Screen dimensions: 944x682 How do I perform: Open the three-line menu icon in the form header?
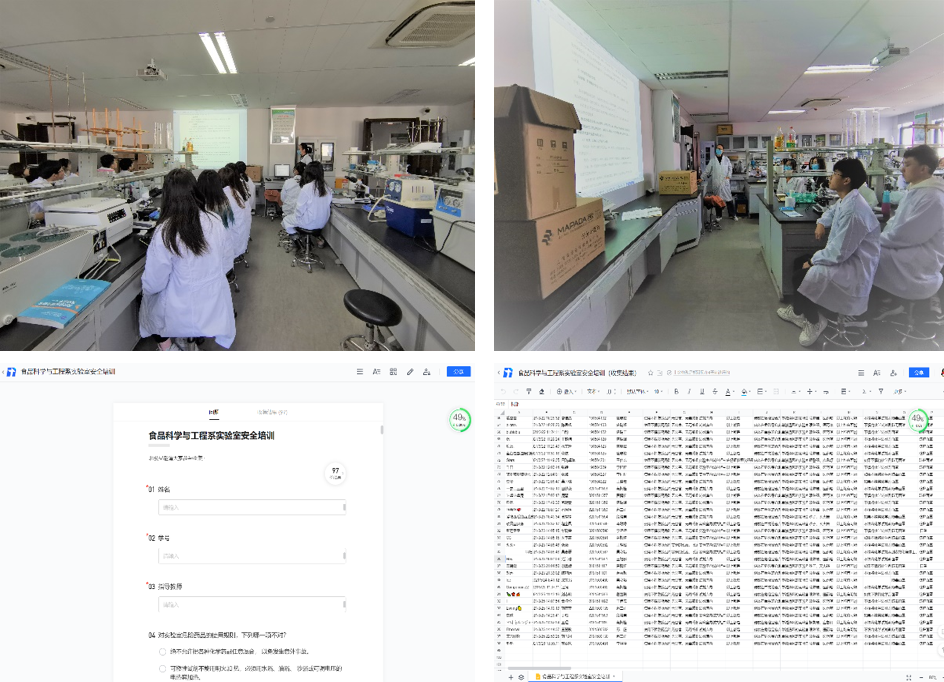tap(359, 372)
